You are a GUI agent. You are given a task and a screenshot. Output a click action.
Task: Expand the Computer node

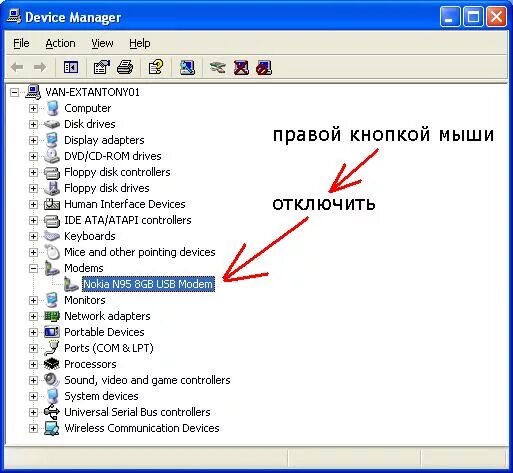point(33,108)
